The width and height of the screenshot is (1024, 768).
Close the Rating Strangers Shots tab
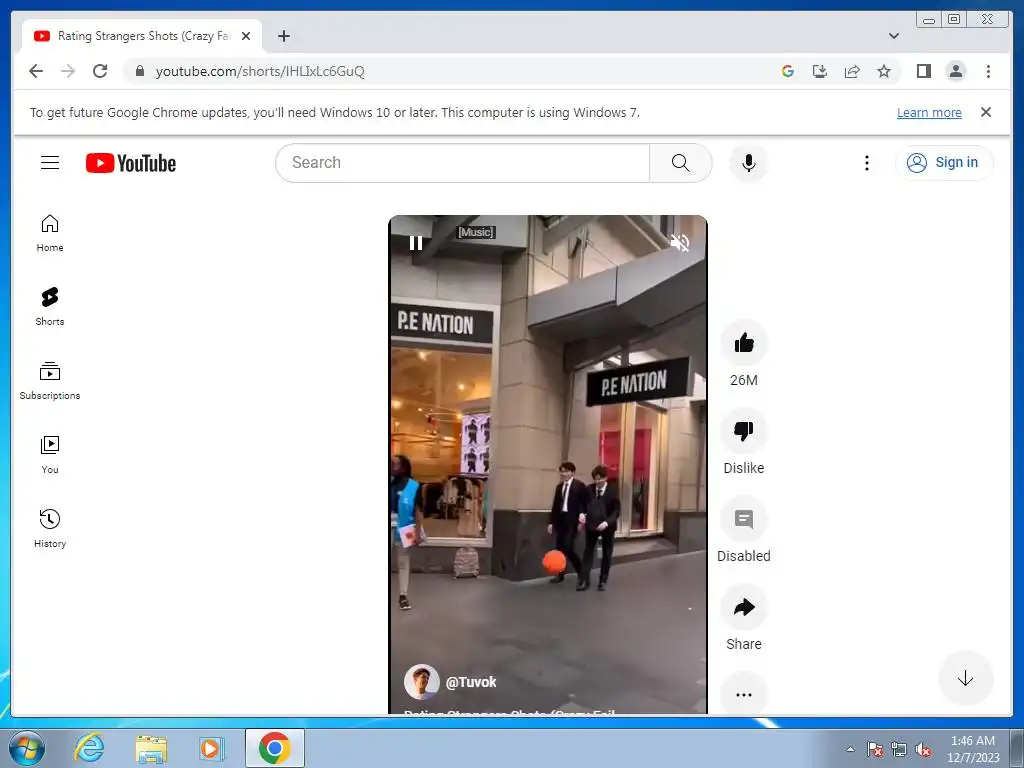coord(246,36)
